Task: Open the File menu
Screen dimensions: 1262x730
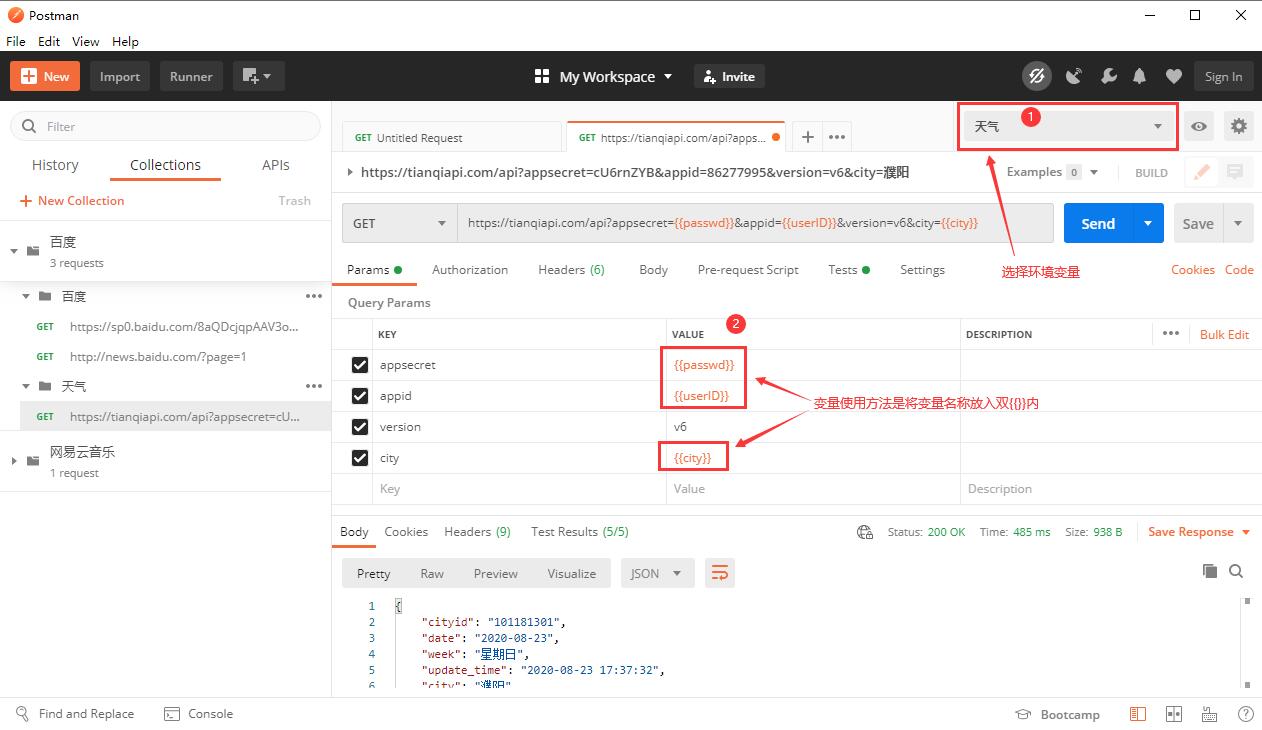Action: coord(16,41)
